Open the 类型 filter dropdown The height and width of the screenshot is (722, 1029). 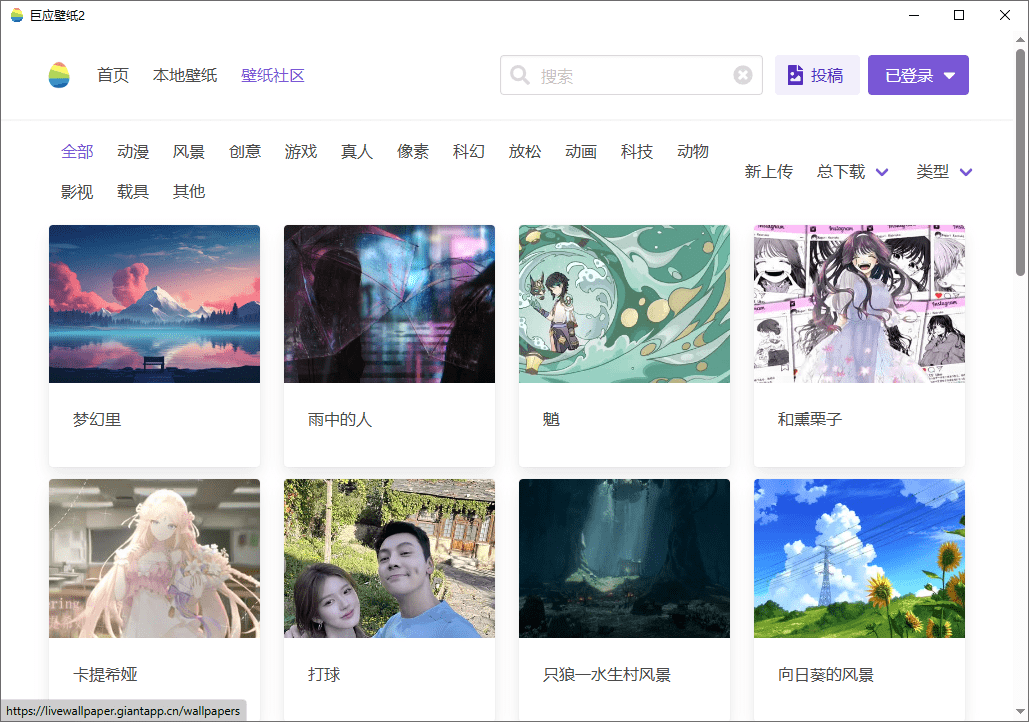coord(935,171)
